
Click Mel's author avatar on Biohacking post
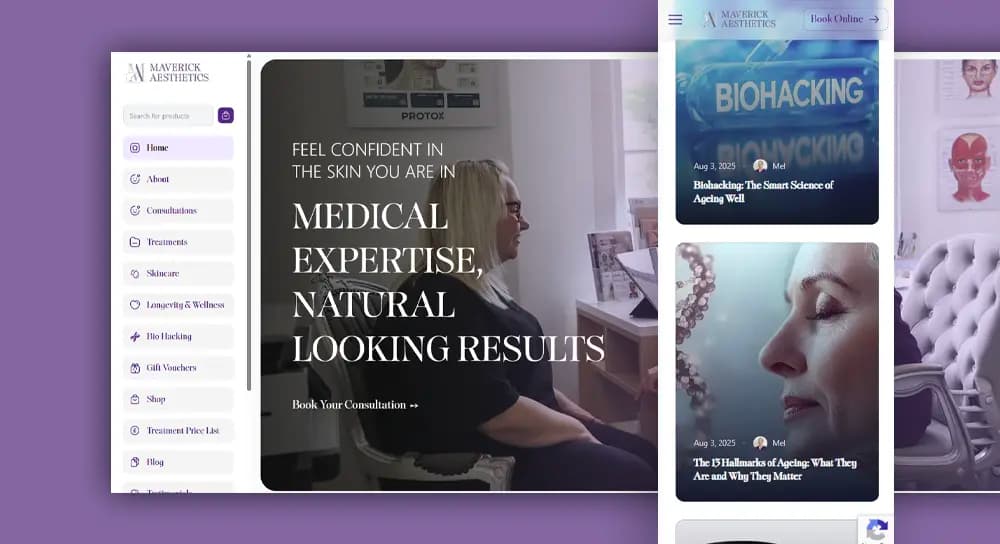(x=760, y=166)
